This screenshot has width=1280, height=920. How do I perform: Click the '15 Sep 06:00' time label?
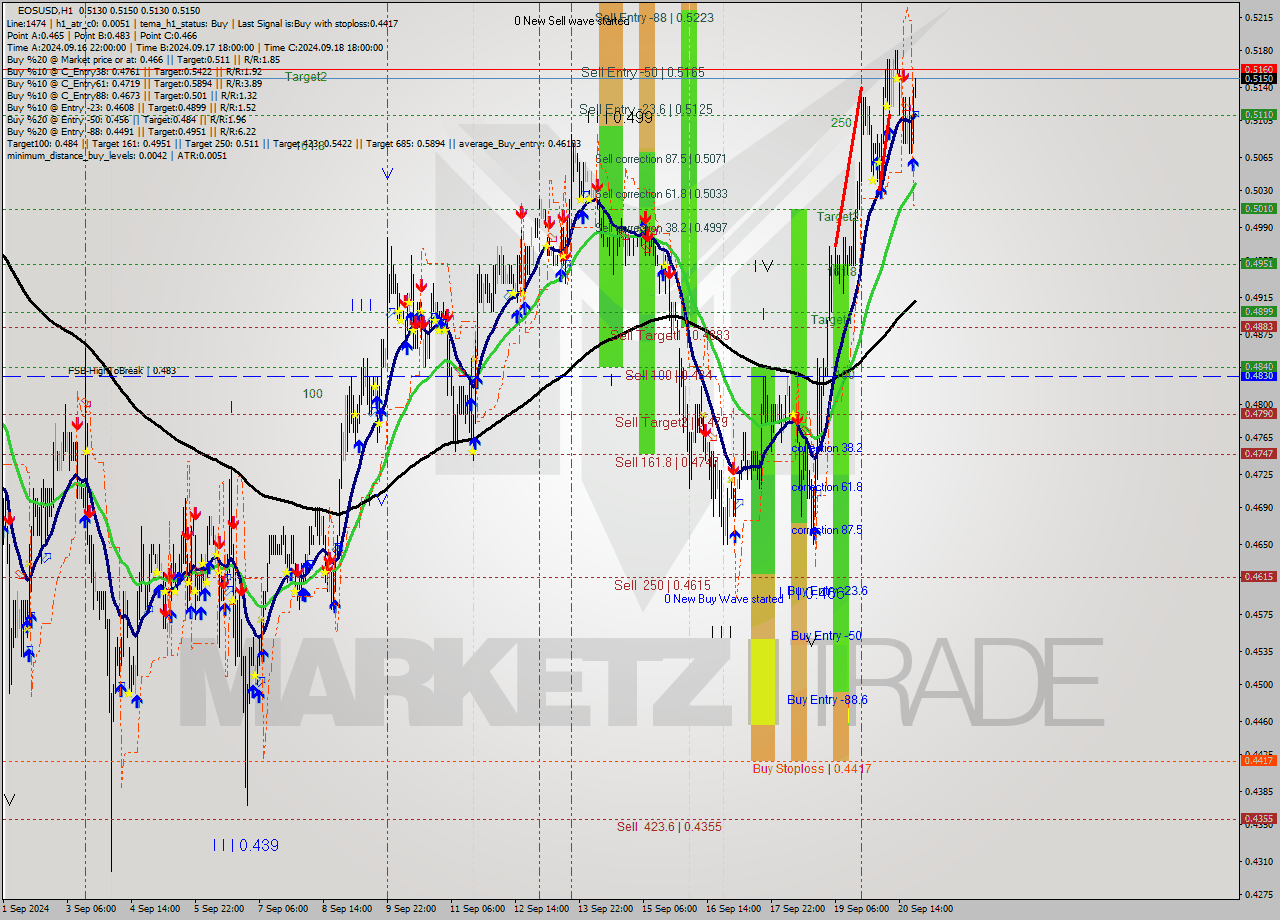tap(670, 909)
